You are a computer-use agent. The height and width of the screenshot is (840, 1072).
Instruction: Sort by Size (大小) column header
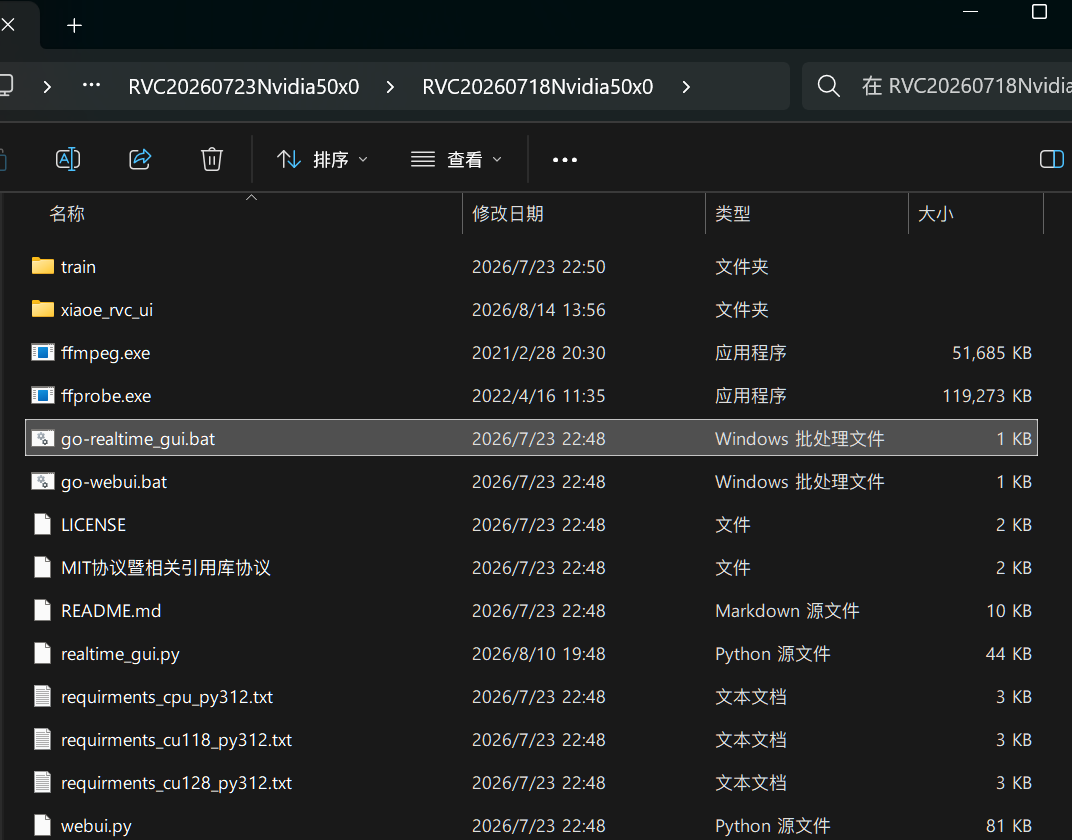935,214
